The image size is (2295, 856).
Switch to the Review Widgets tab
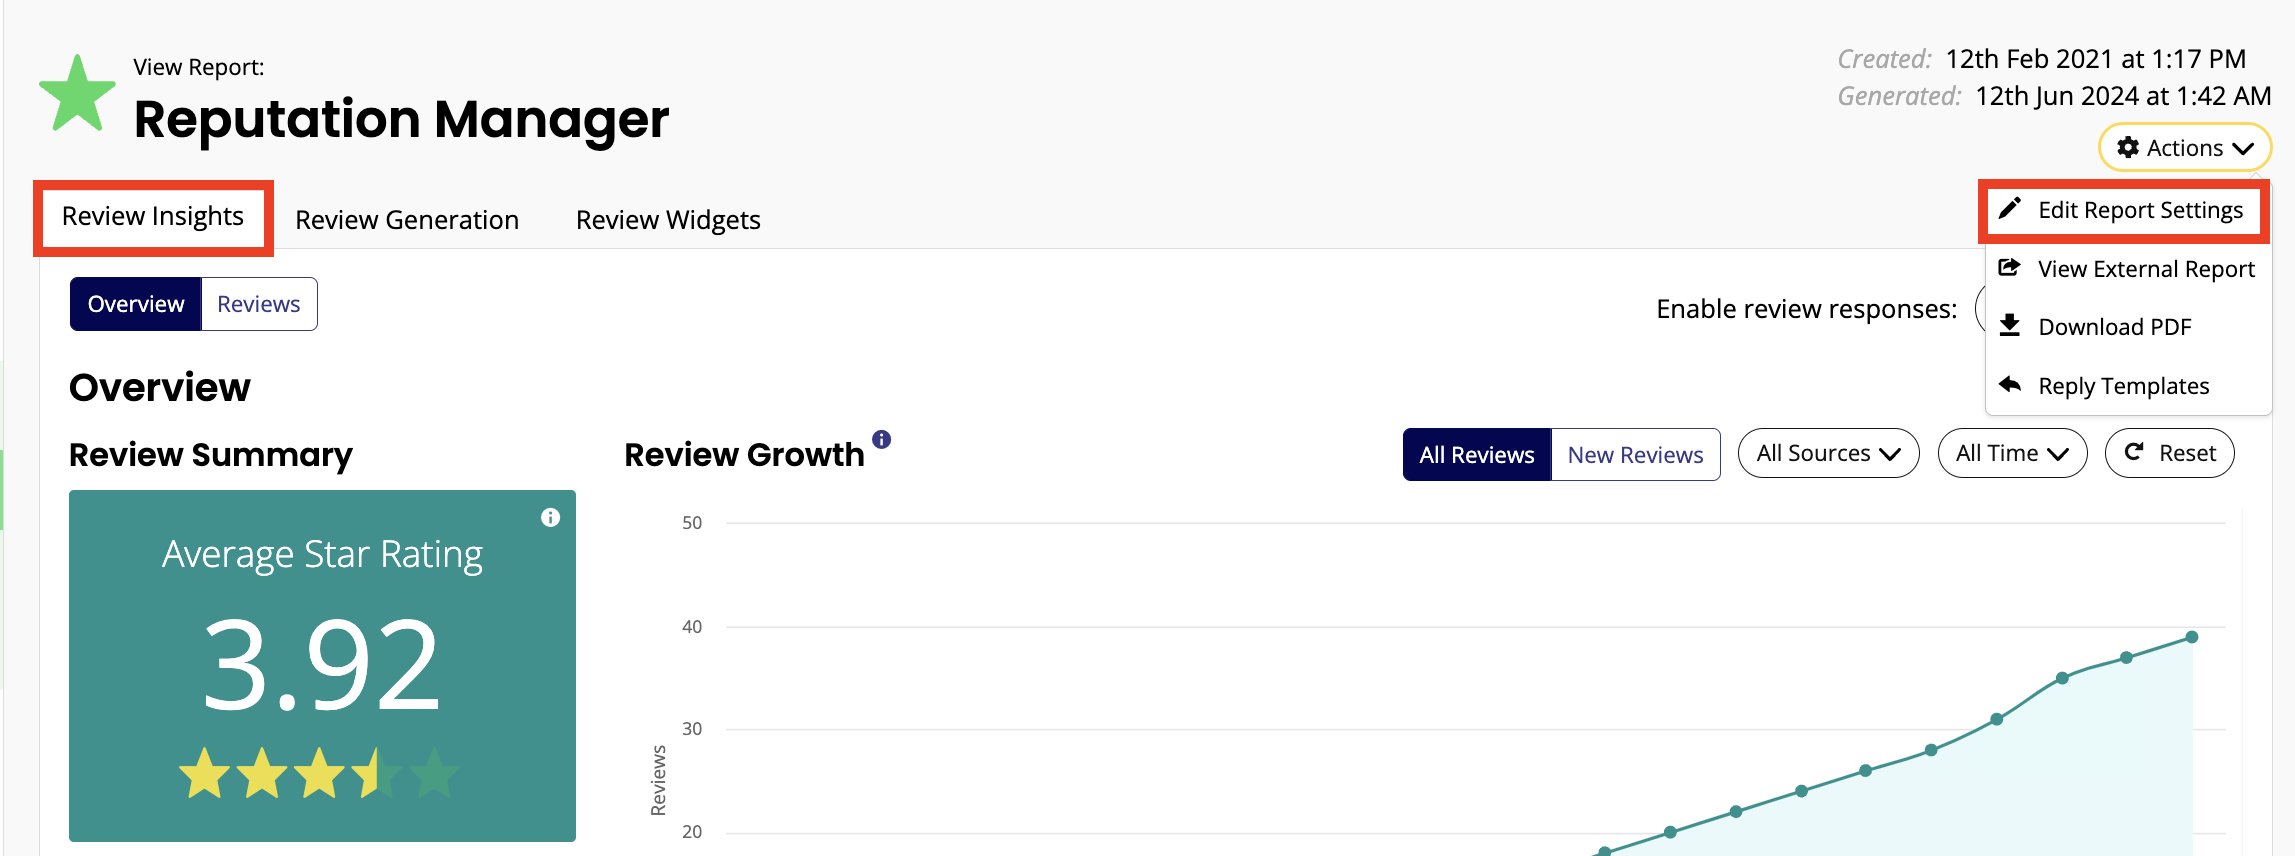click(668, 219)
